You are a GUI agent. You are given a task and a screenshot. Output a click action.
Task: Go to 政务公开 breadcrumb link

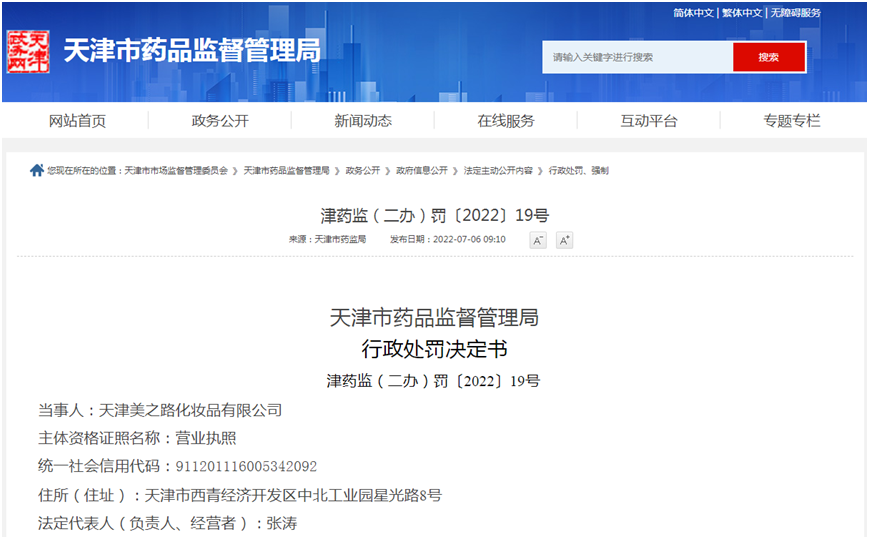[363, 171]
